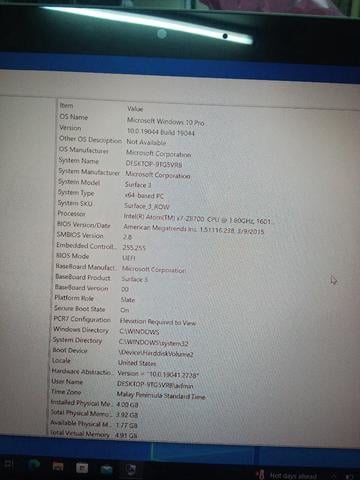
Task: Open File Explorer from the taskbar
Action: [x=58, y=466]
